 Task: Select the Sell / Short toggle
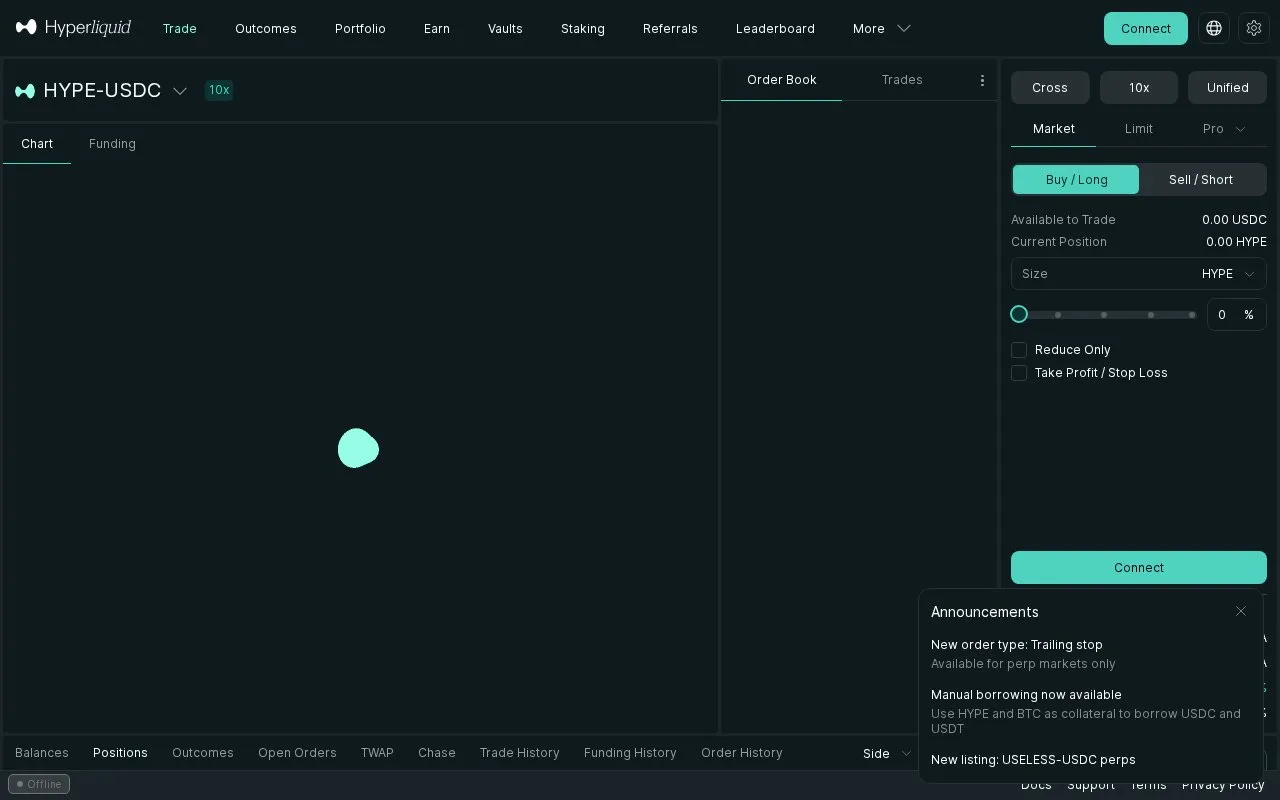1201,180
